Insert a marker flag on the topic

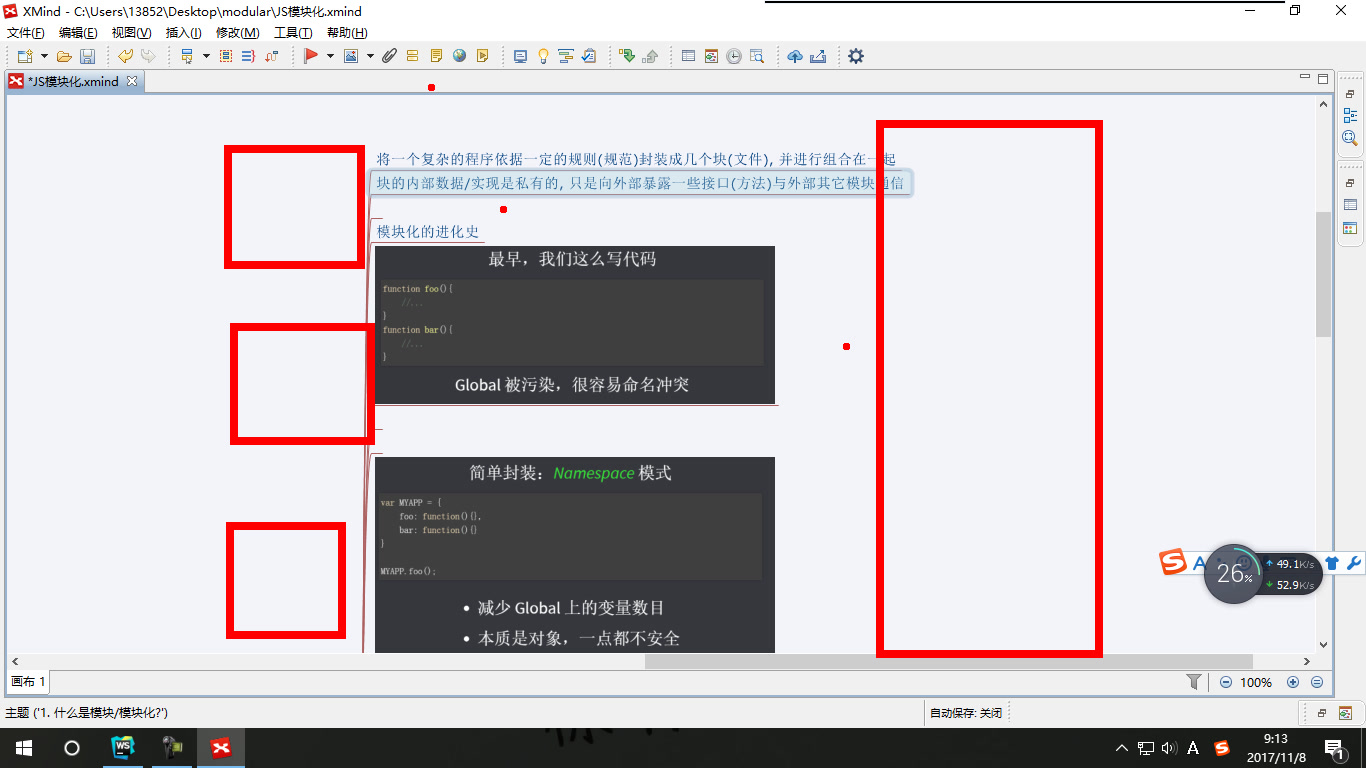pyautogui.click(x=311, y=56)
